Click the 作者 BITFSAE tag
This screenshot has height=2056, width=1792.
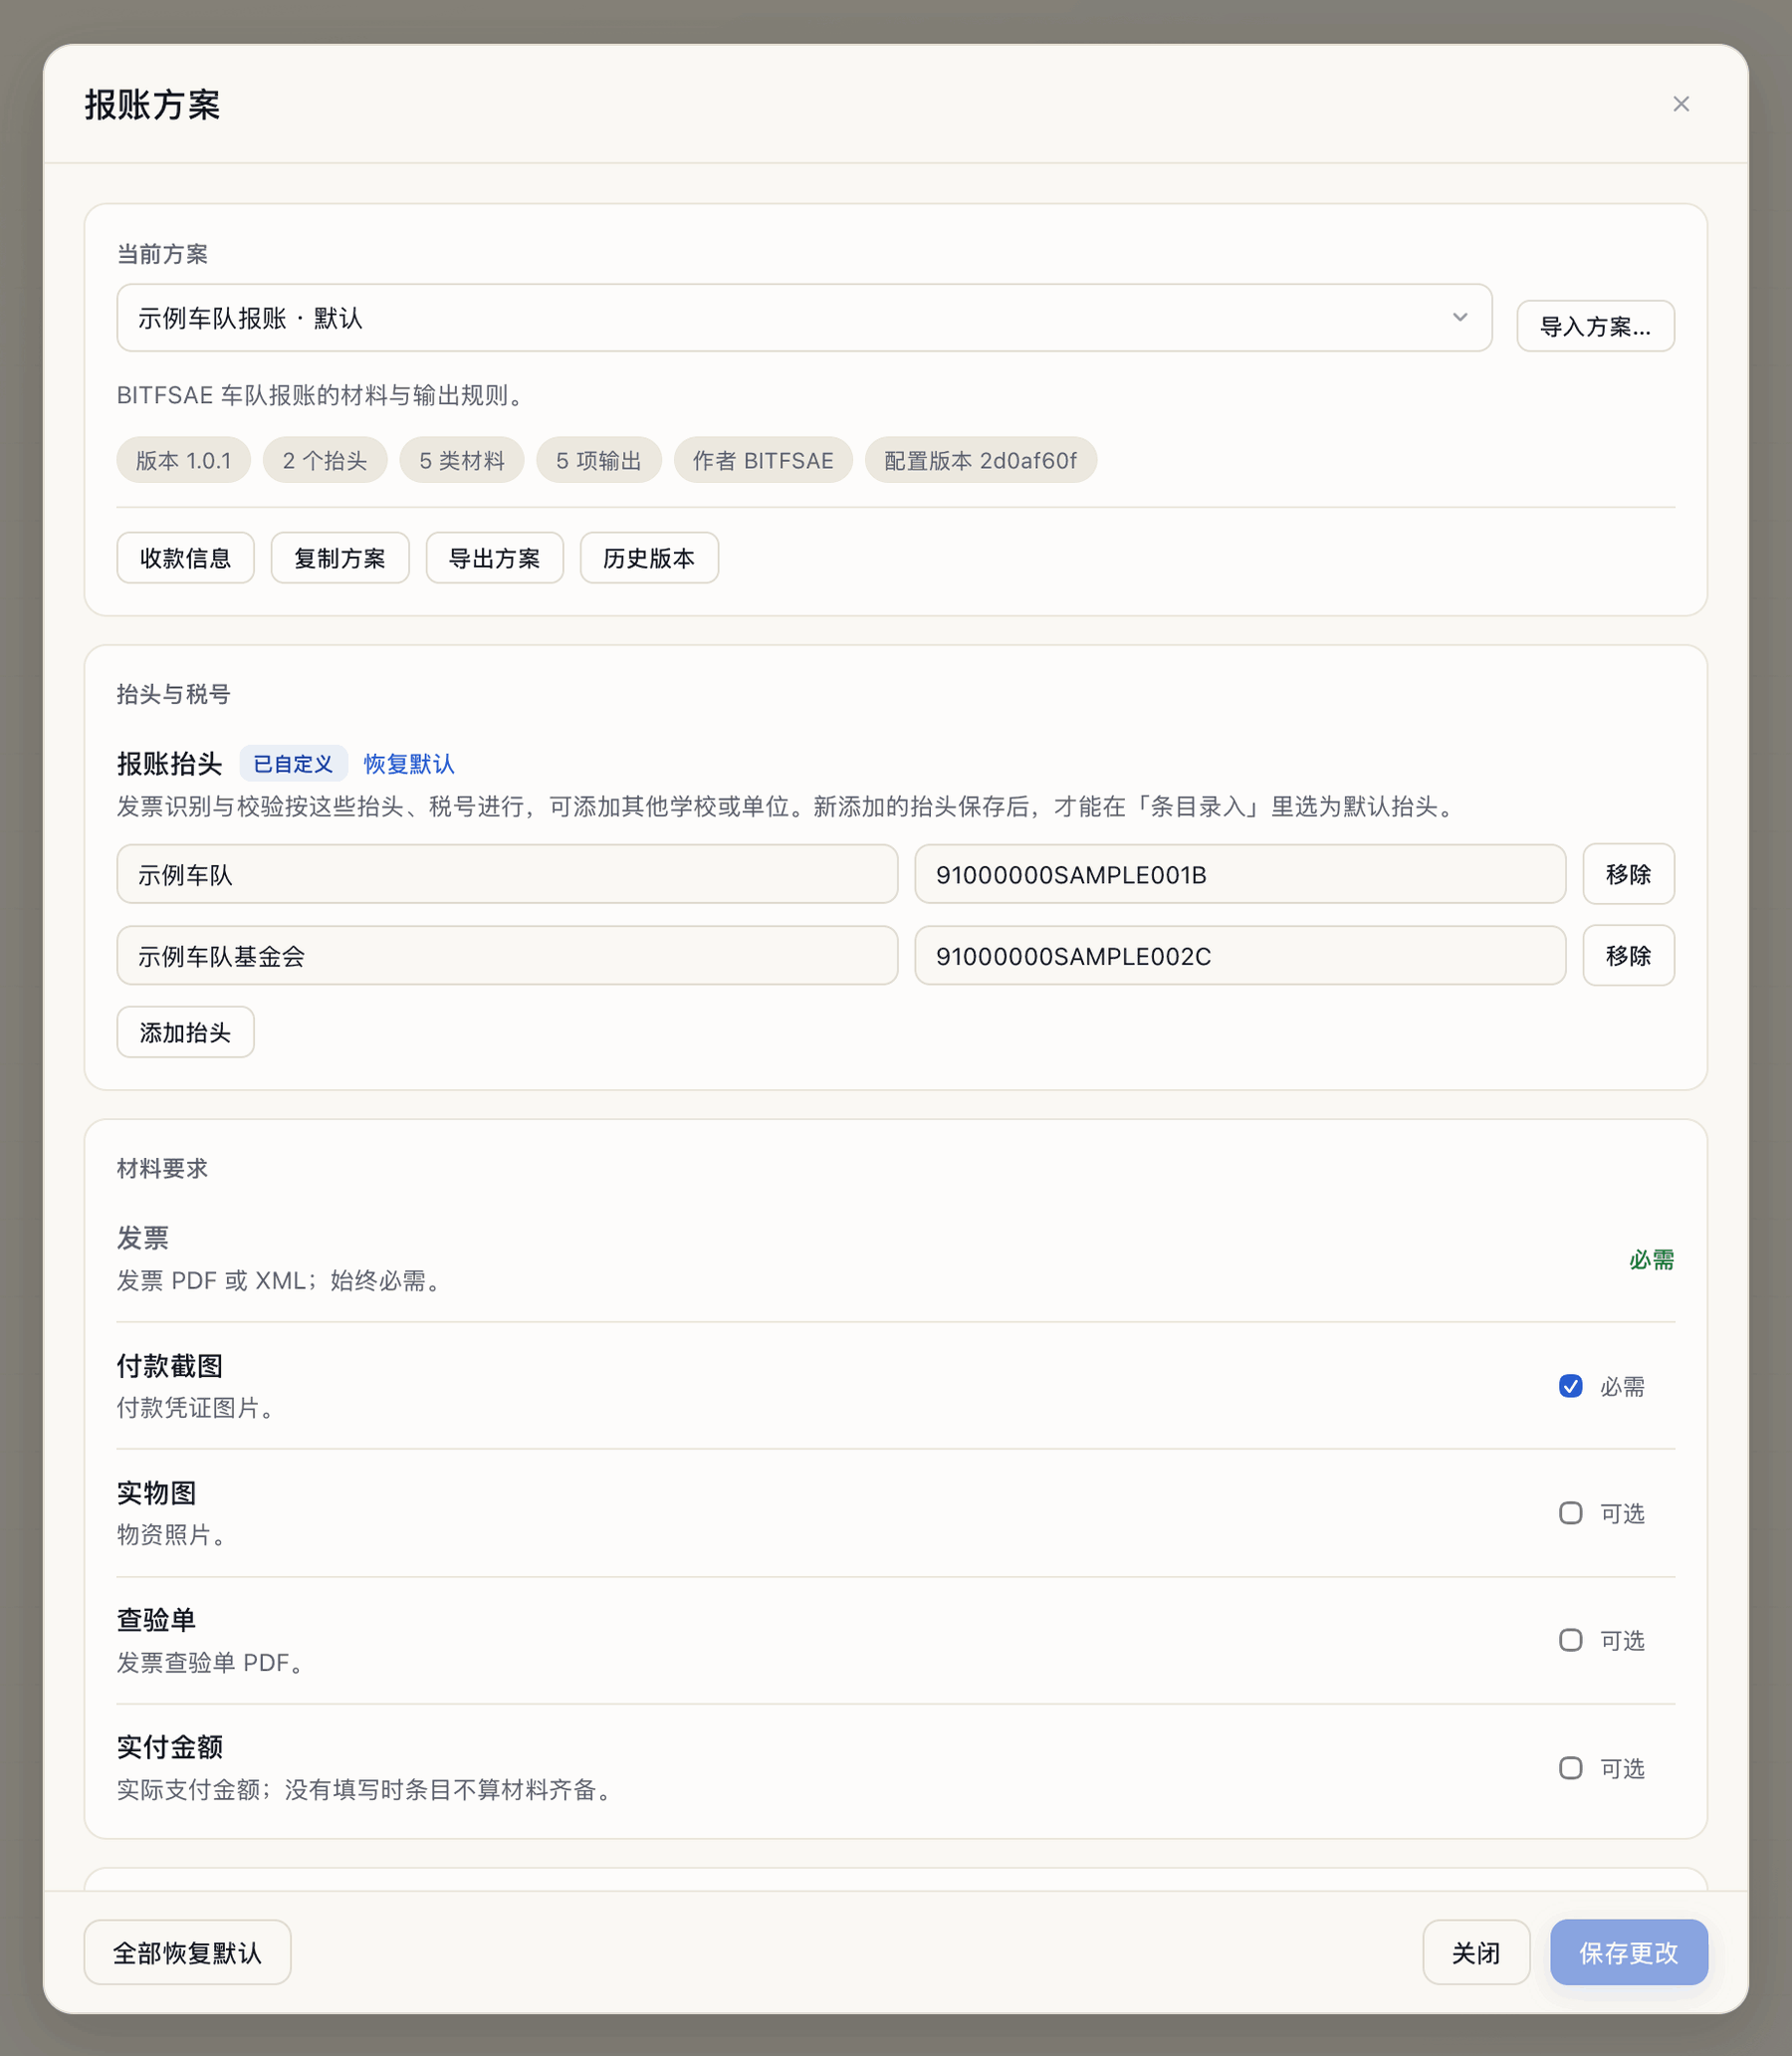[763, 460]
